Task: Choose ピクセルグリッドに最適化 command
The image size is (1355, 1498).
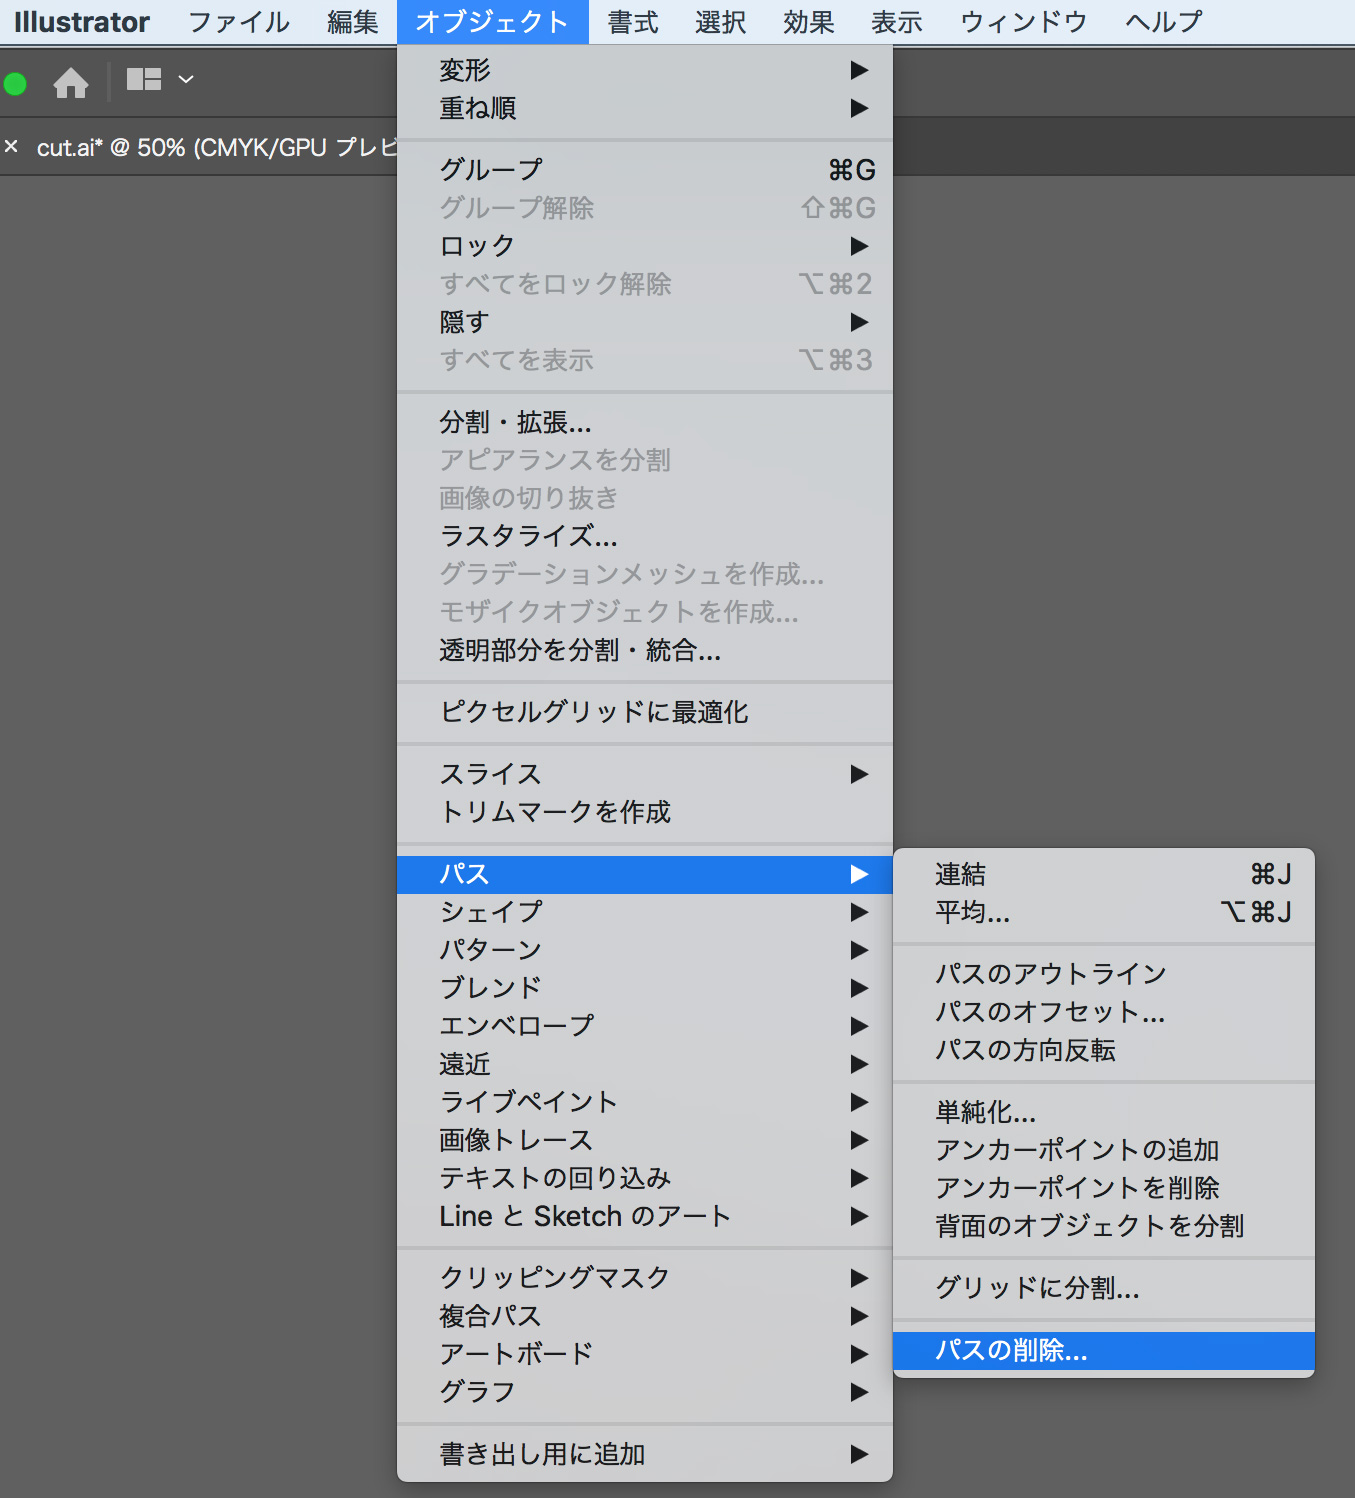Action: (x=645, y=712)
